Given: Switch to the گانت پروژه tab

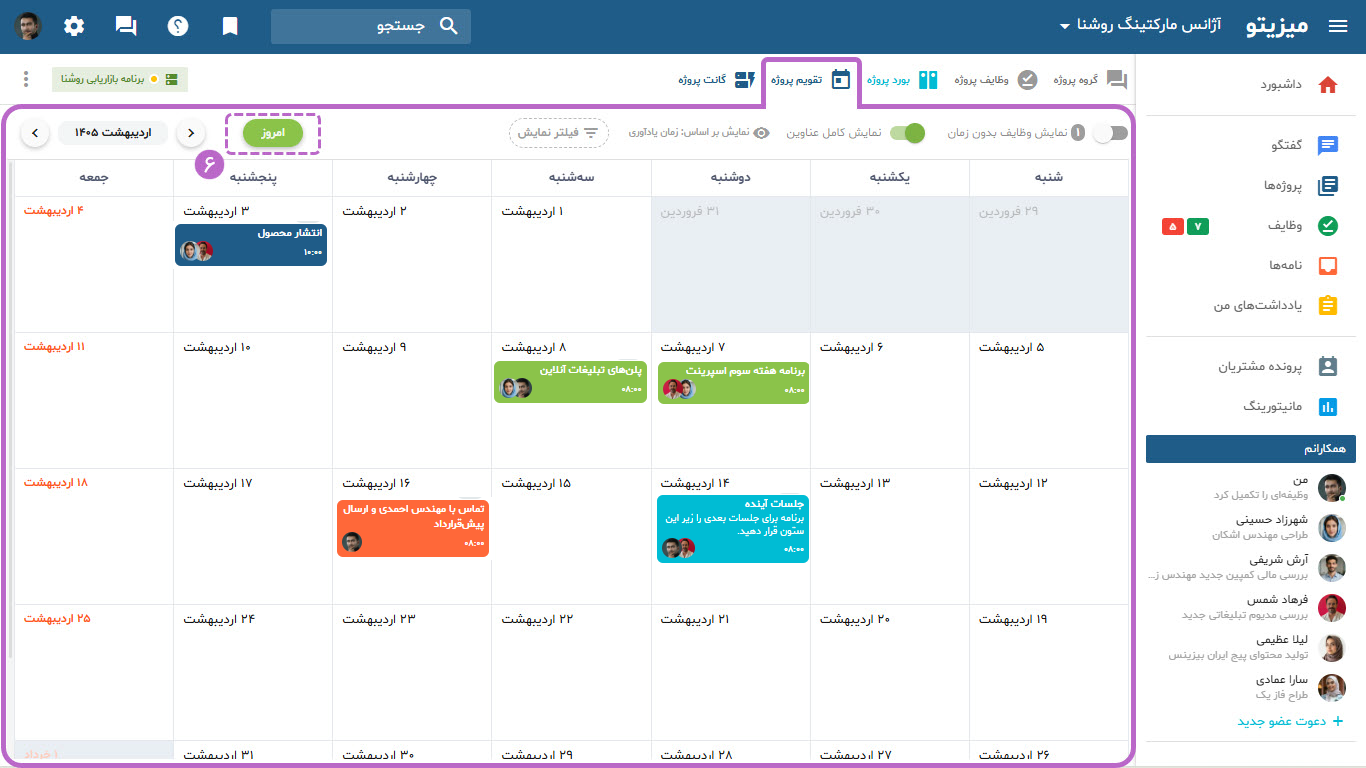Looking at the screenshot, I should point(716,80).
